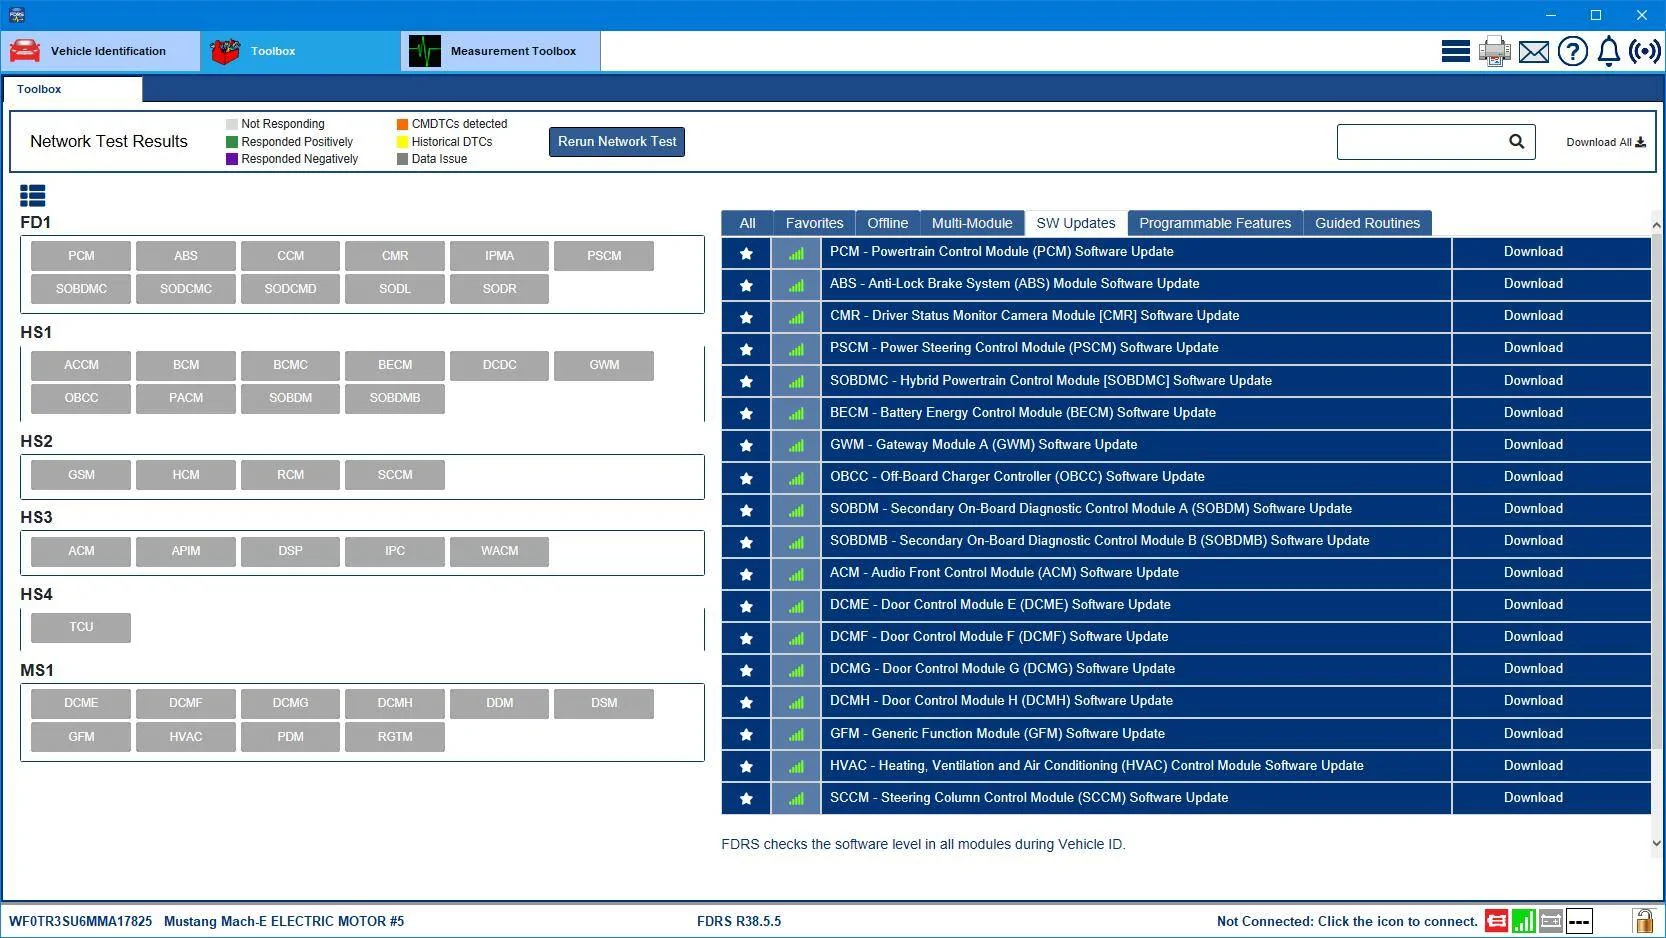The image size is (1666, 938).
Task: Click Rerun Network Test button
Action: [x=617, y=142]
